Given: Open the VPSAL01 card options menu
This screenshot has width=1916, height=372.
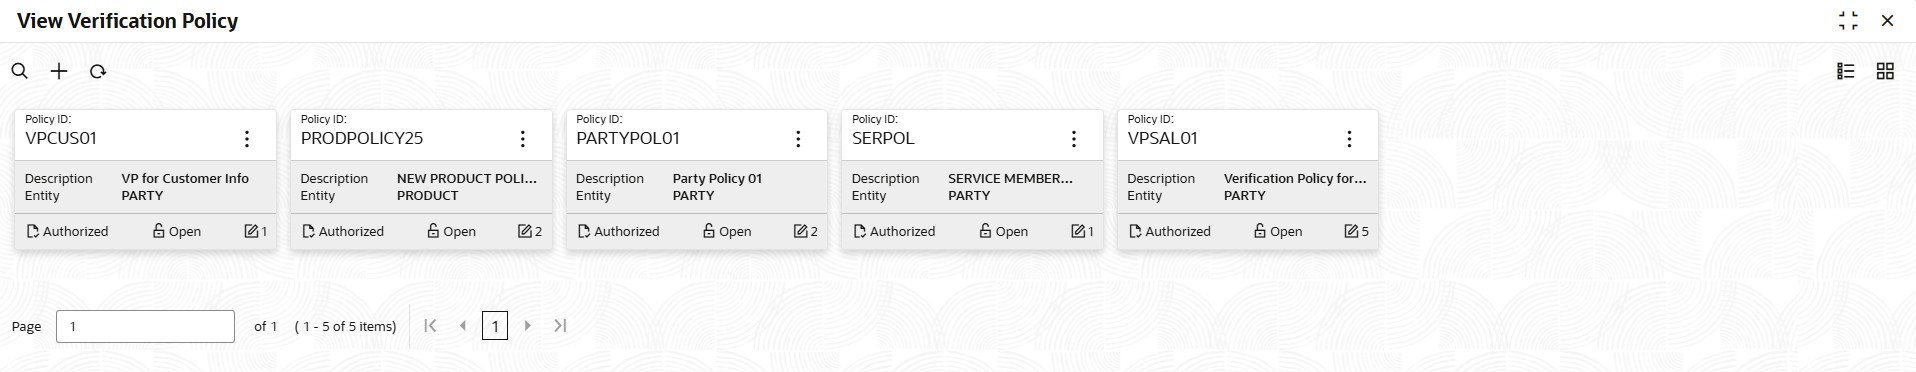Looking at the screenshot, I should point(1349,139).
